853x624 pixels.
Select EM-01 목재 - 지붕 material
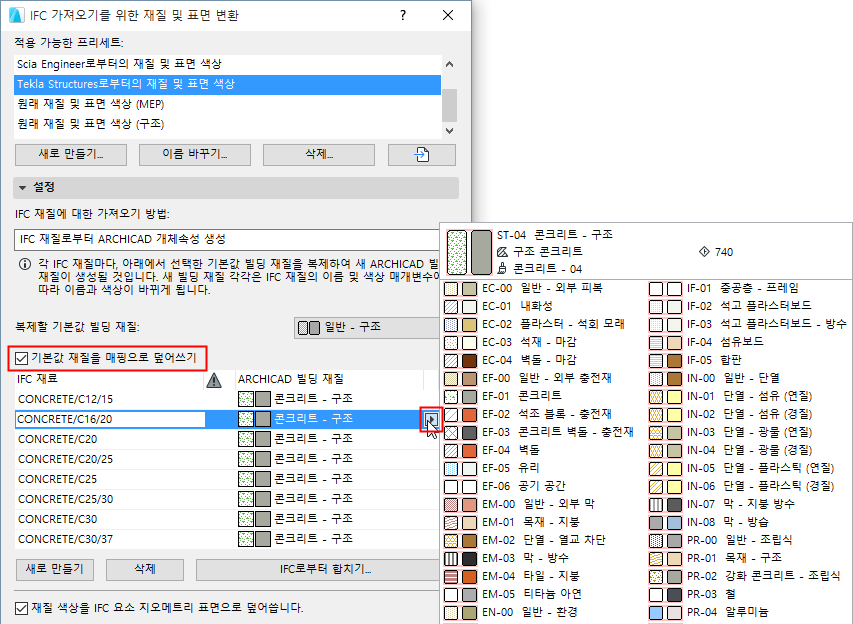pos(541,522)
